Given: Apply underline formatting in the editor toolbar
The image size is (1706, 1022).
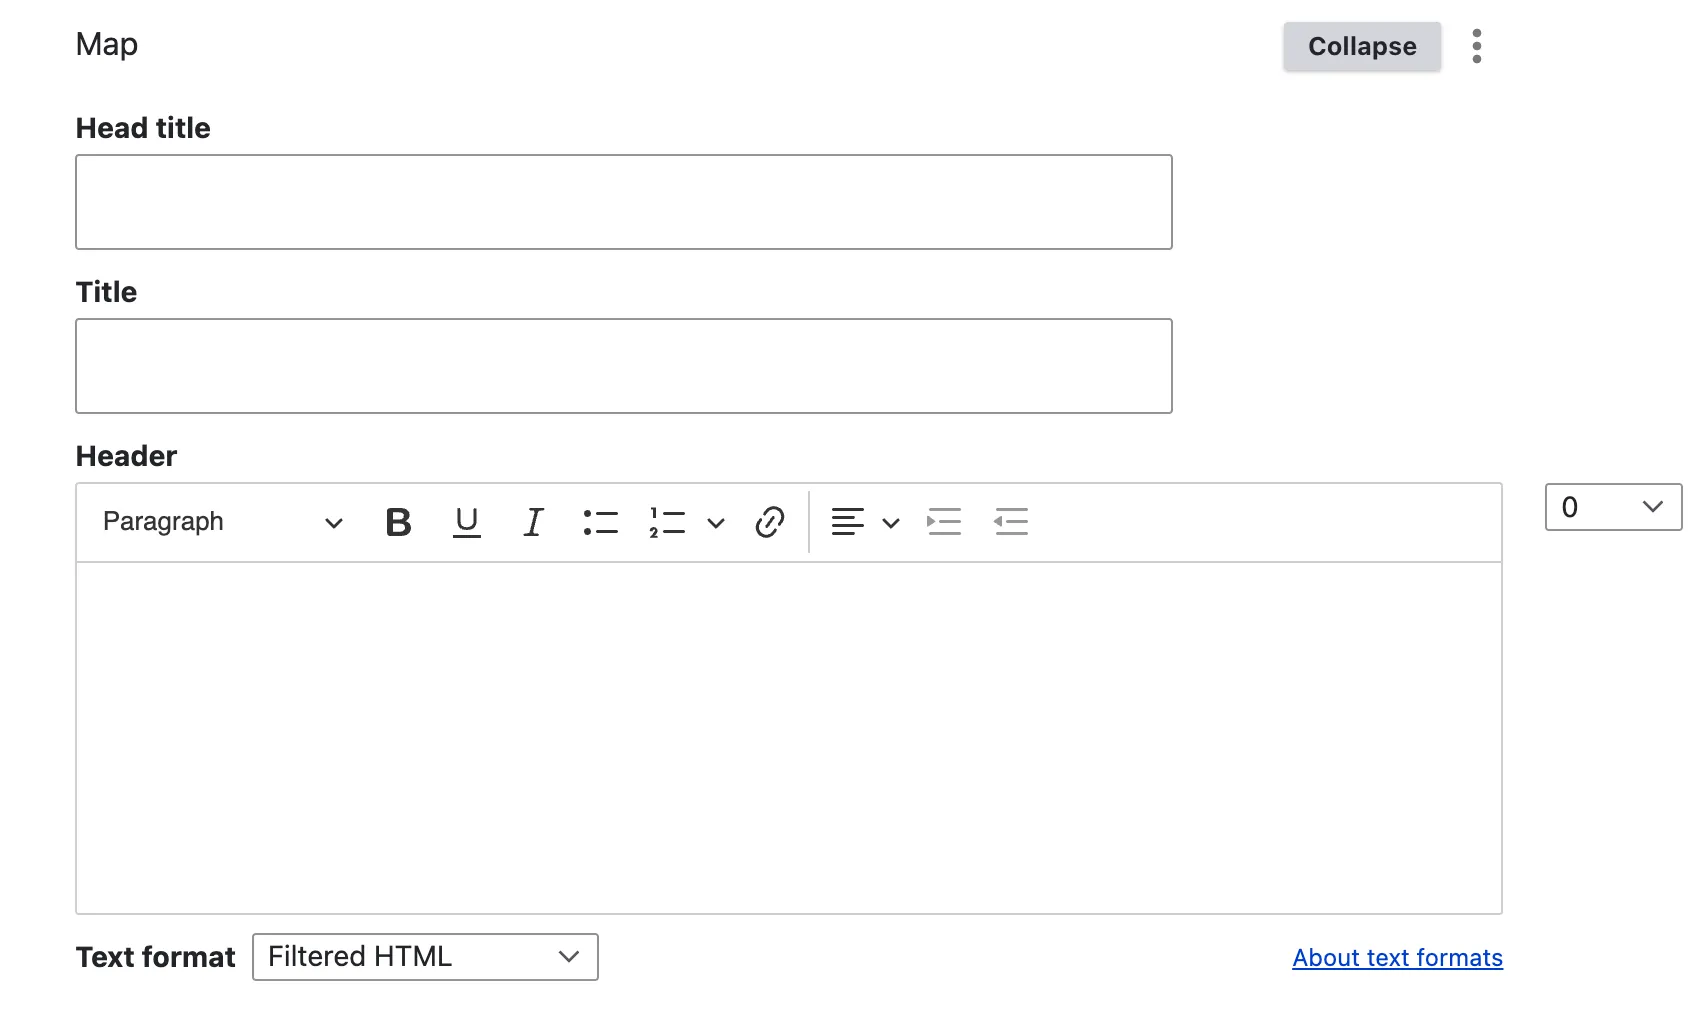Looking at the screenshot, I should (466, 522).
